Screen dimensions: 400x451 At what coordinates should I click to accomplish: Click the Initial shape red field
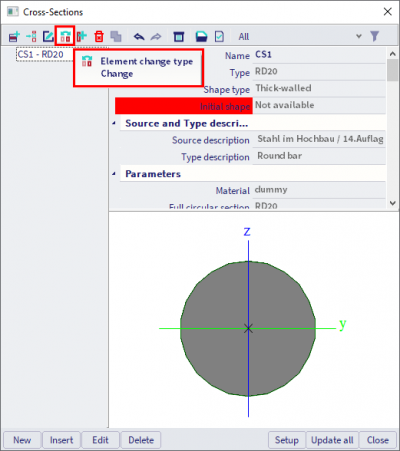184,106
